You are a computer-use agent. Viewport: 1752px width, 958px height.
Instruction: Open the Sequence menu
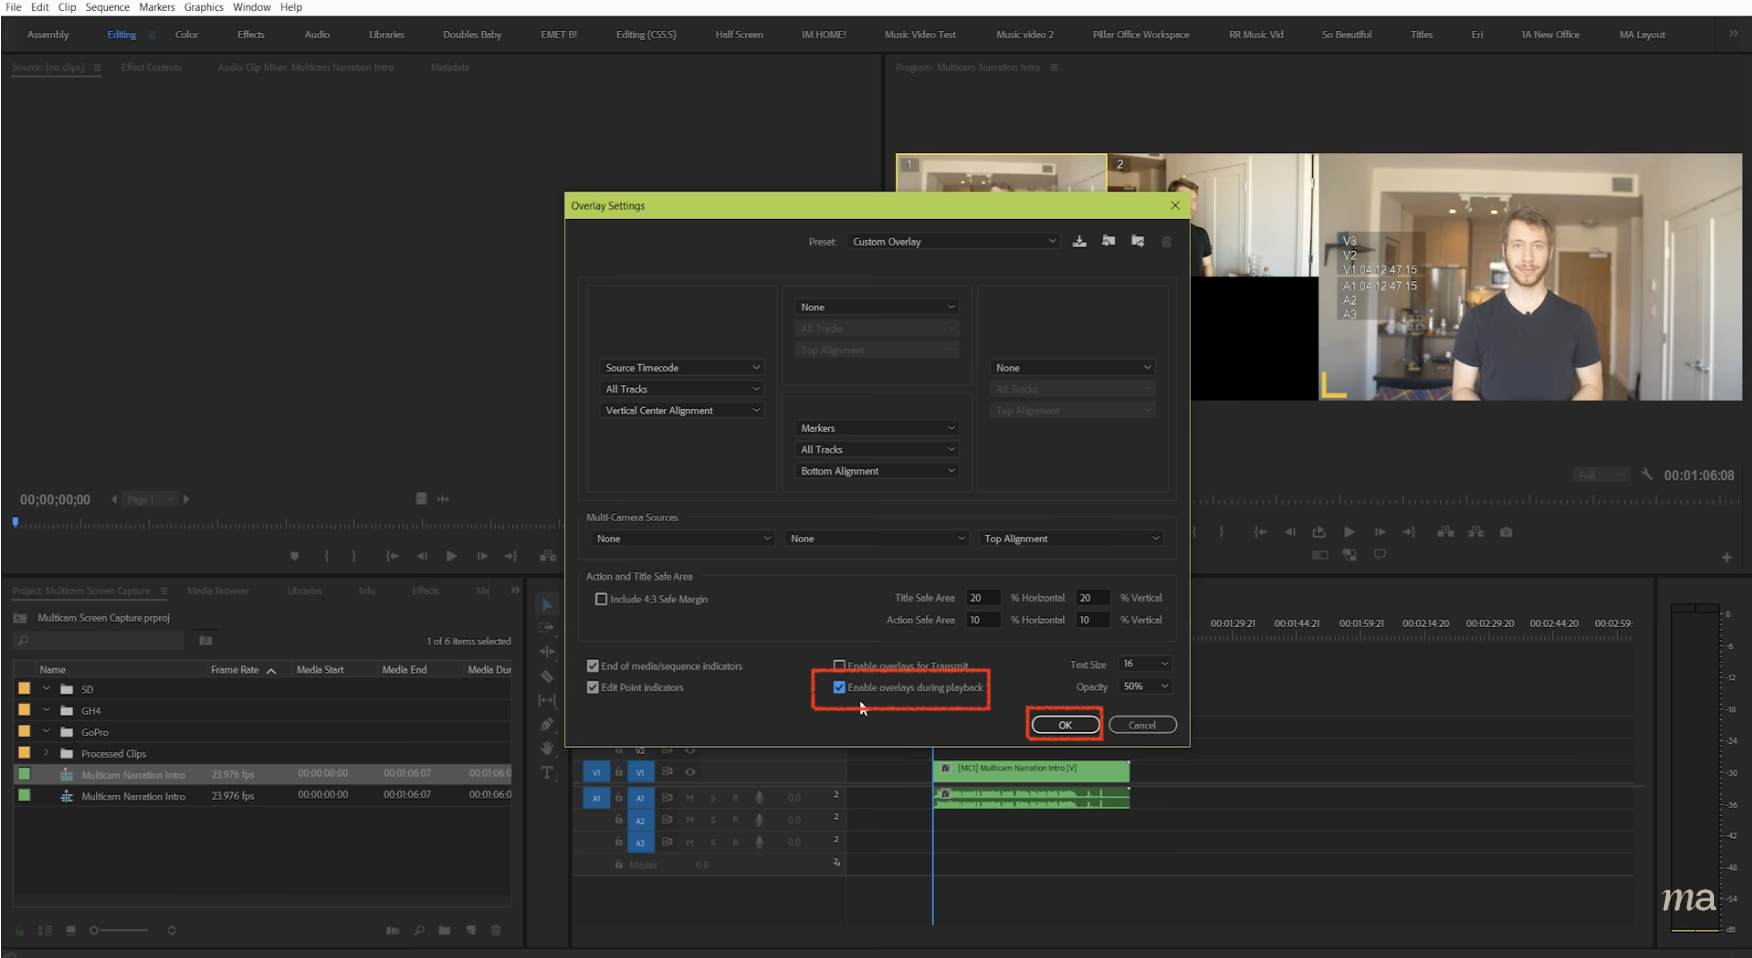pos(107,7)
